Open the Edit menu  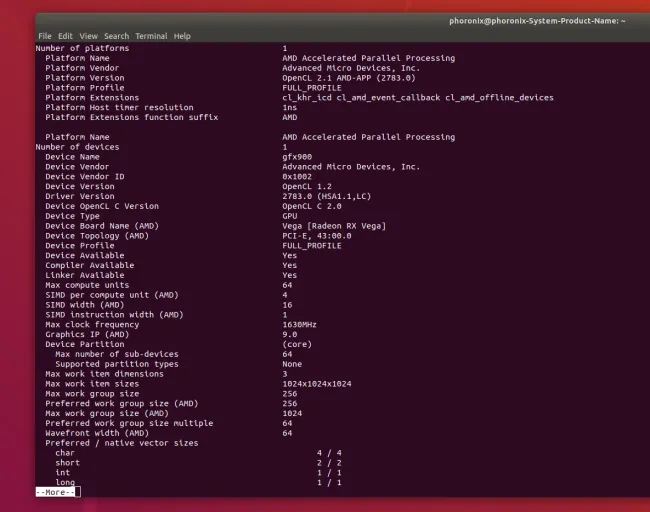pos(65,36)
